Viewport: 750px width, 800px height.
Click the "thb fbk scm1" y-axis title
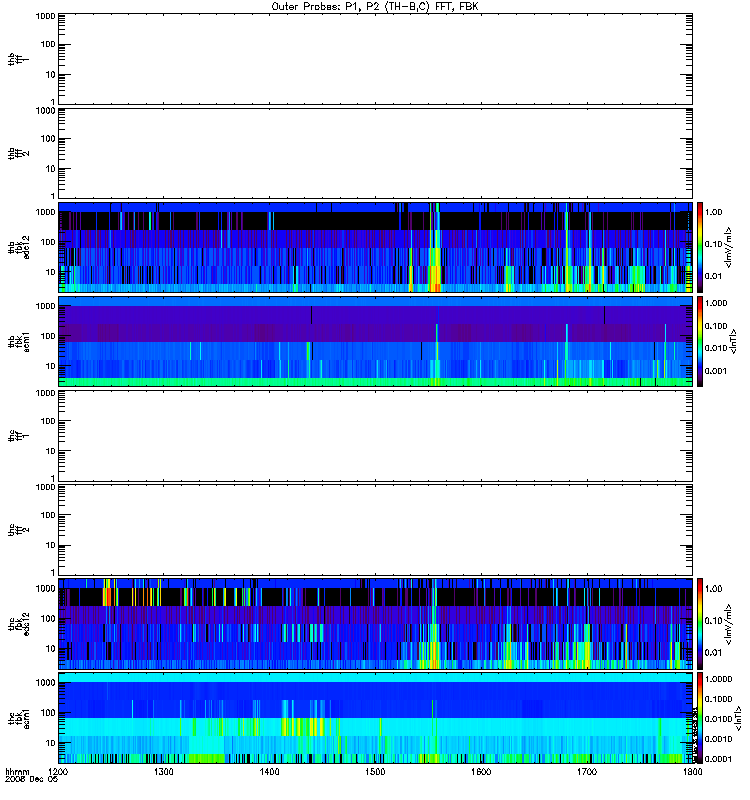pos(19,341)
